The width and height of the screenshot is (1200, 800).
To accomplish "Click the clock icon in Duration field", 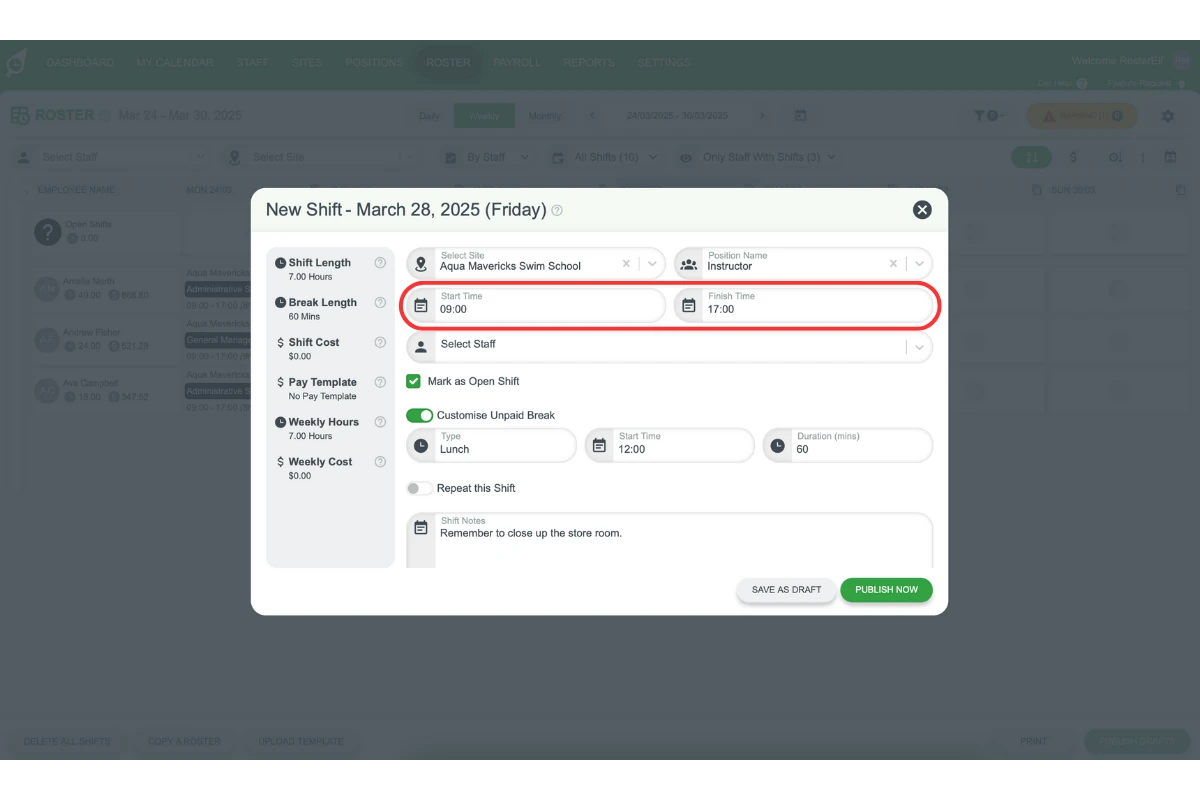I will click(777, 445).
